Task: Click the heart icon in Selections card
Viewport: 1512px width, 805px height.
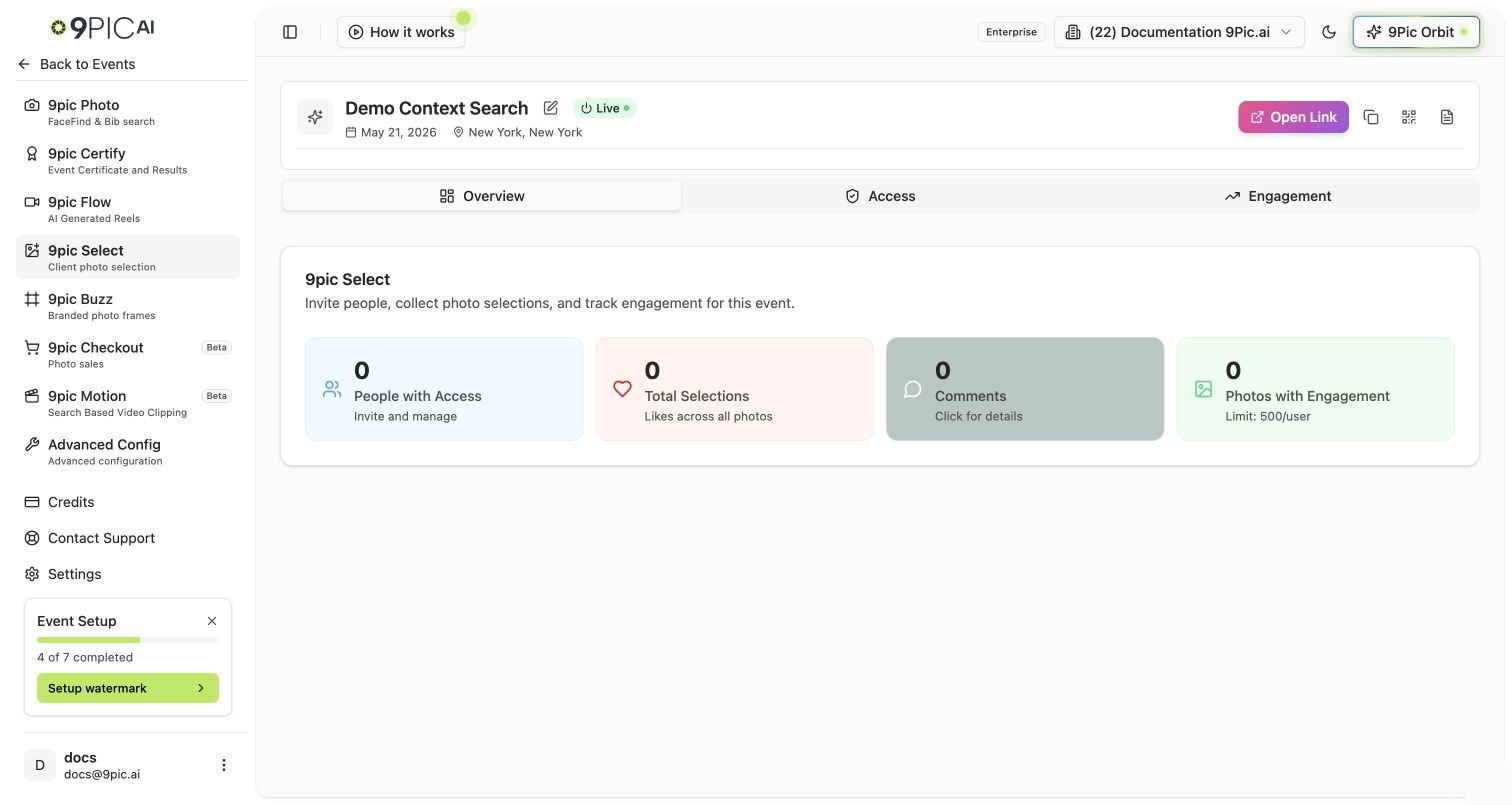Action: coord(622,389)
